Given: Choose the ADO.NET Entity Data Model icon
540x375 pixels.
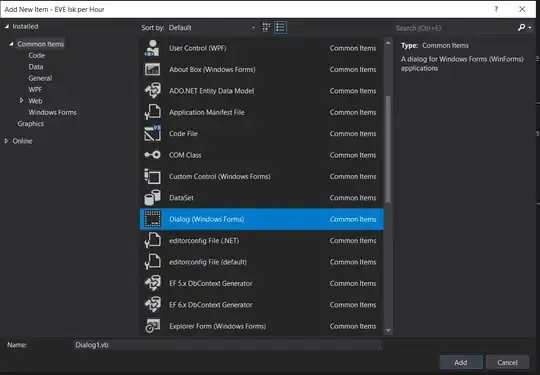Looking at the screenshot, I should [152, 91].
